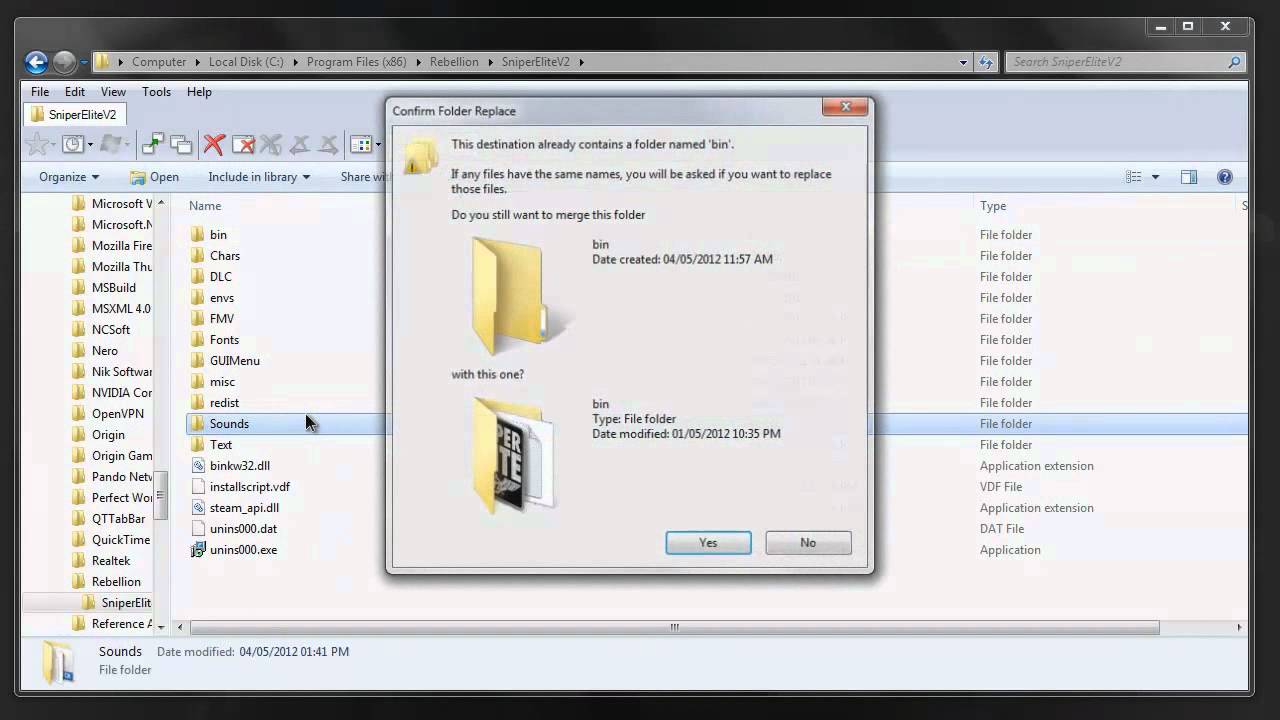Click the change view list icon
The height and width of the screenshot is (720, 1280).
pos(1134,177)
